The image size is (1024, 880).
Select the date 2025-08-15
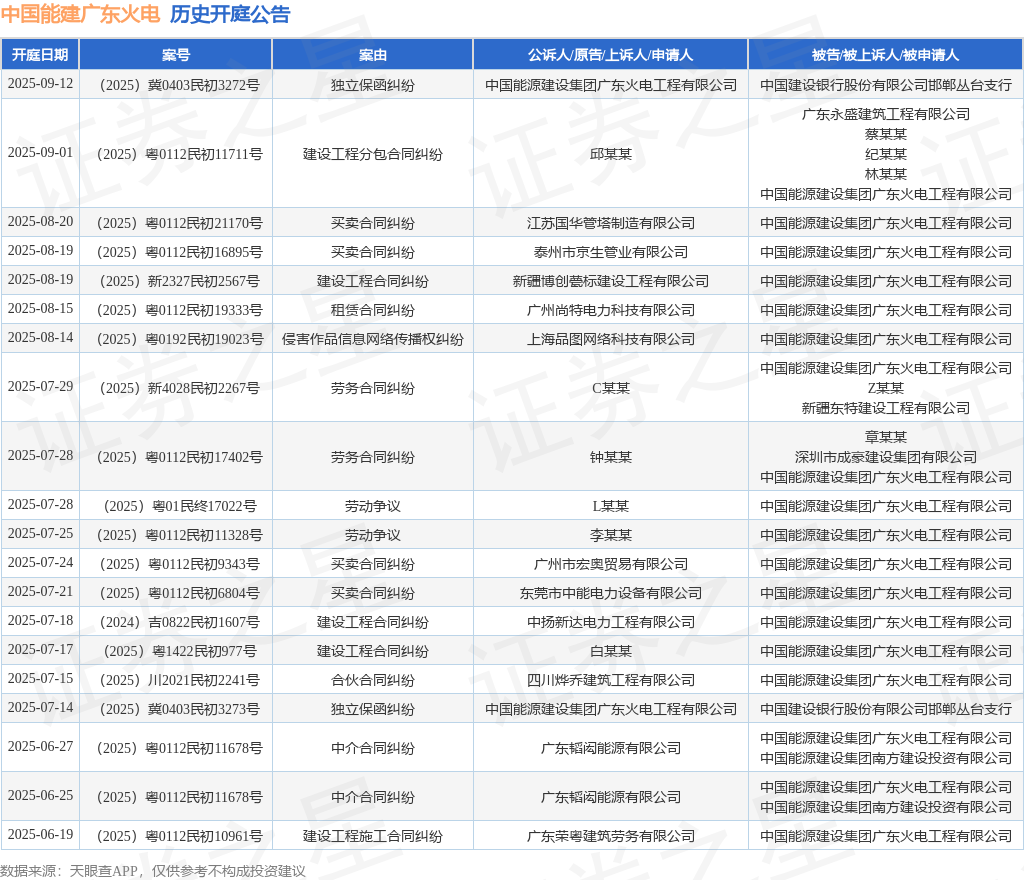pyautogui.click(x=40, y=309)
